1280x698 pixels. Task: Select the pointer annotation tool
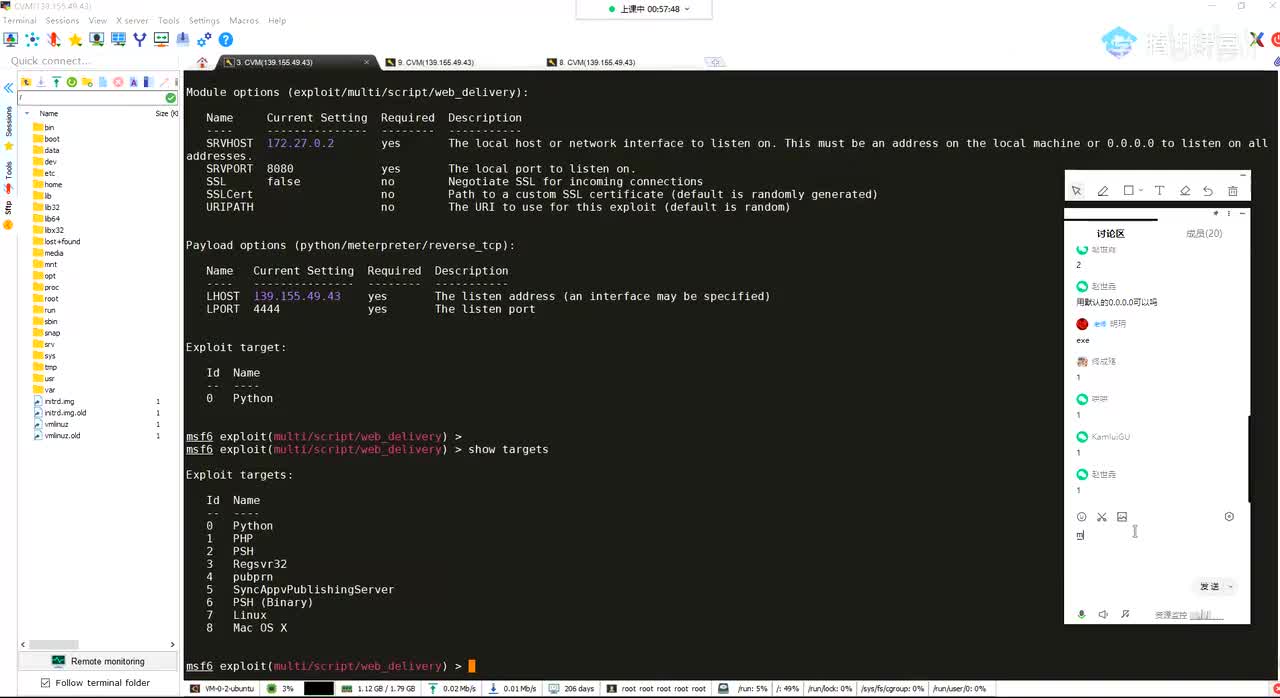tap(1077, 191)
